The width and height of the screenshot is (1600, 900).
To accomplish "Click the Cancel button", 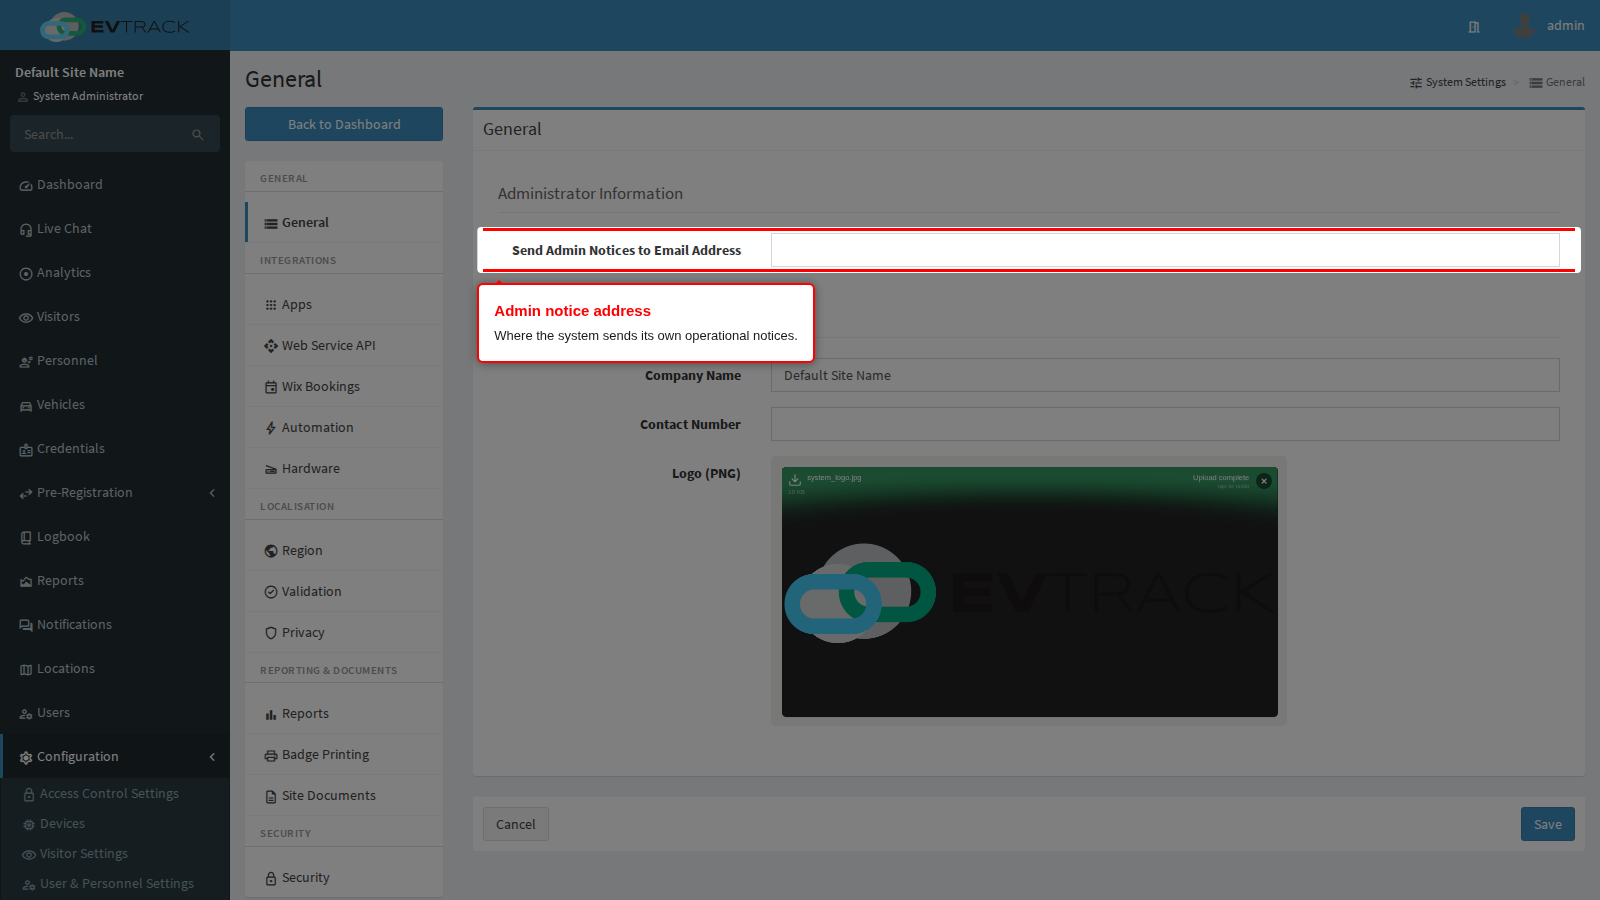I will click(x=516, y=824).
